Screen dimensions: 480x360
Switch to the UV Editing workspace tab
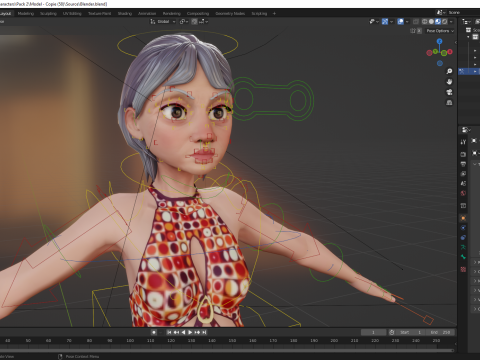point(72,14)
